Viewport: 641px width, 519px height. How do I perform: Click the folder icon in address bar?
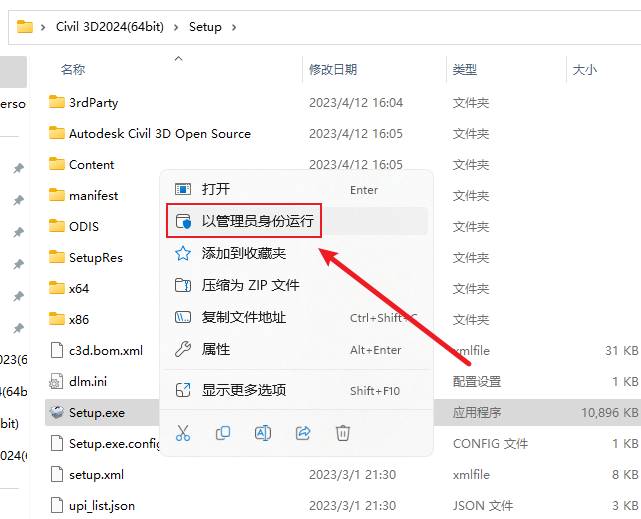(25, 27)
